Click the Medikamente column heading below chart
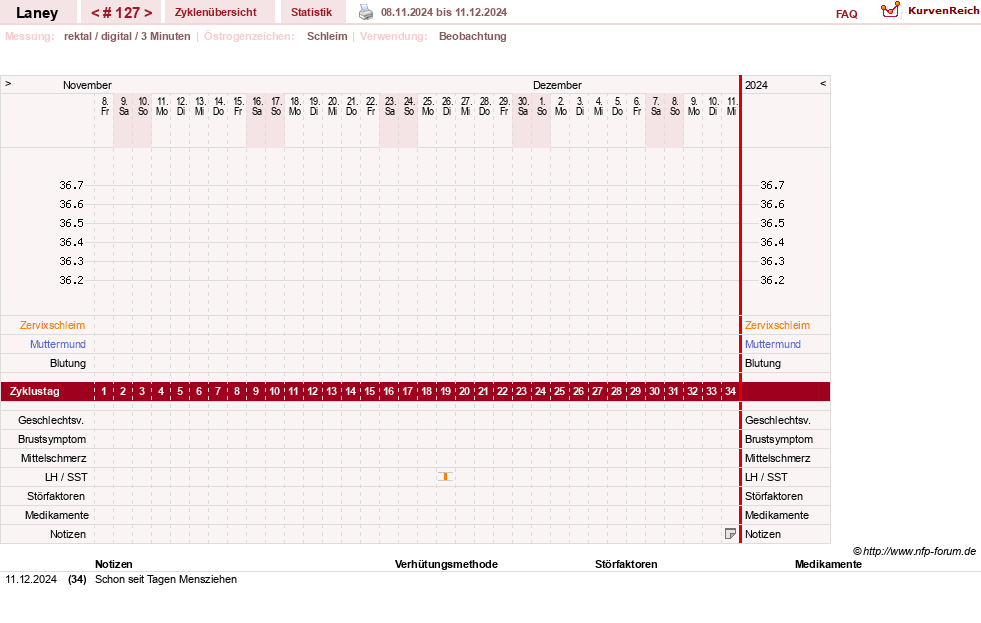 (828, 564)
